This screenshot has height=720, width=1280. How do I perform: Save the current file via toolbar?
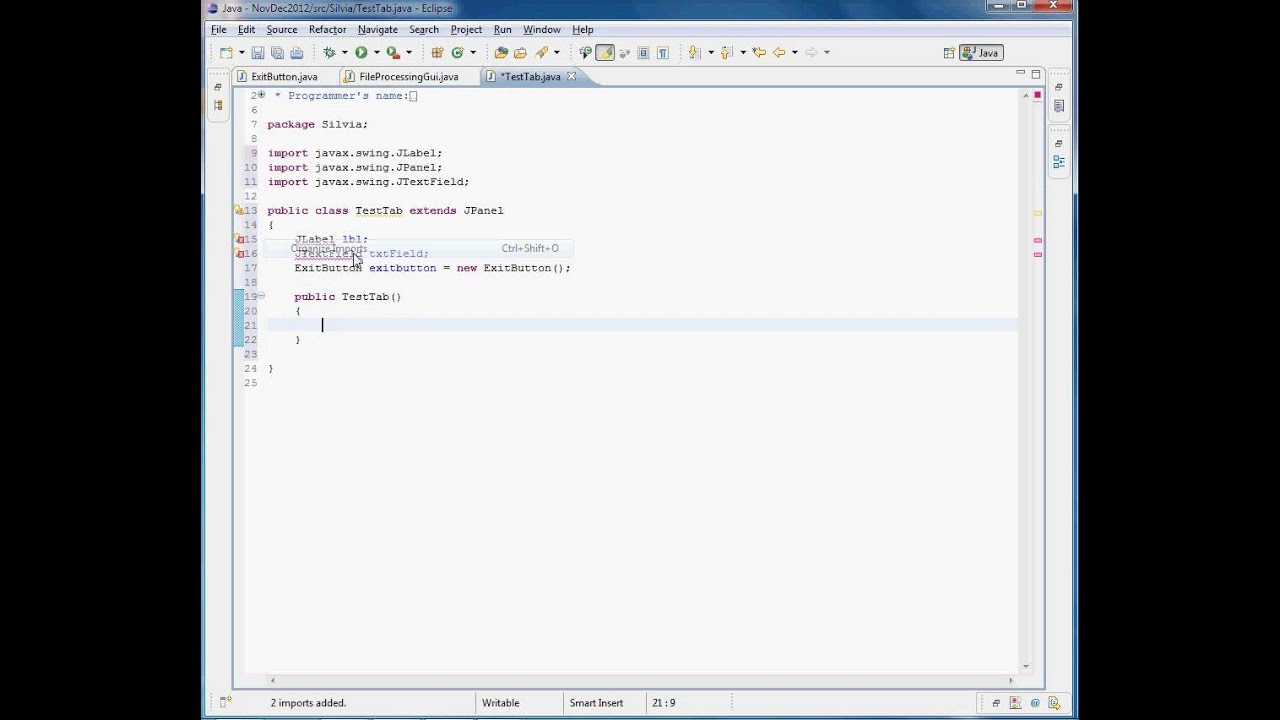(257, 52)
